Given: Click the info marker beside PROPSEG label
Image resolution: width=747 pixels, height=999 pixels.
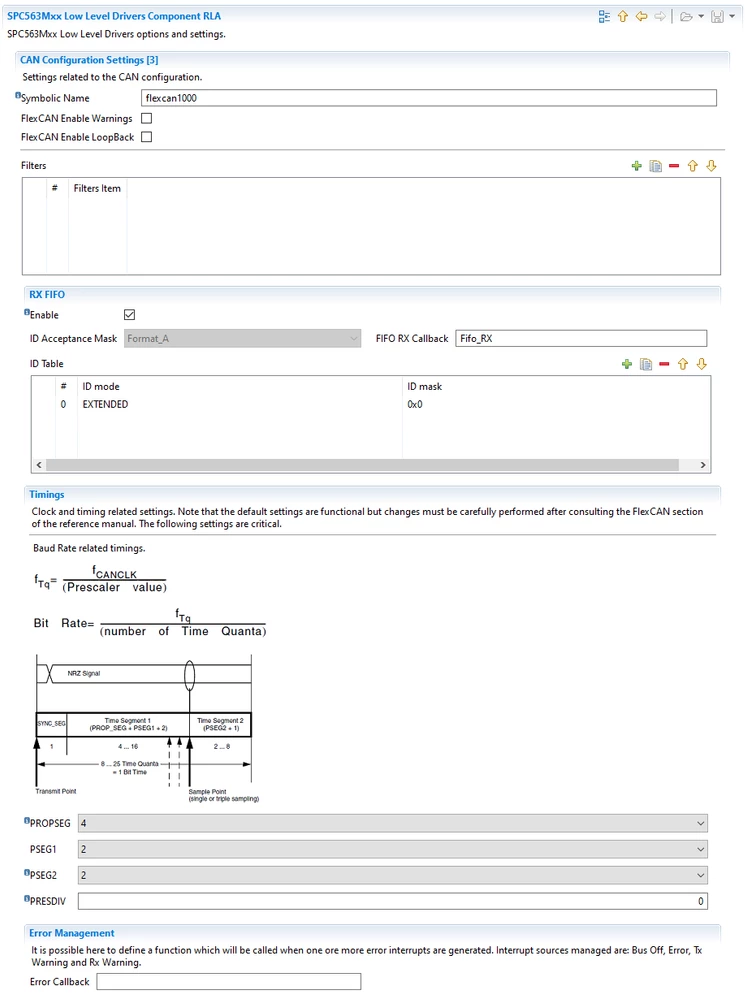Looking at the screenshot, I should point(27,821).
